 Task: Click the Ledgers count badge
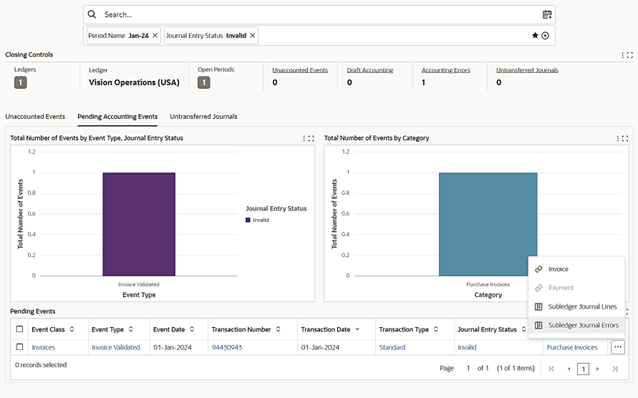[x=20, y=83]
